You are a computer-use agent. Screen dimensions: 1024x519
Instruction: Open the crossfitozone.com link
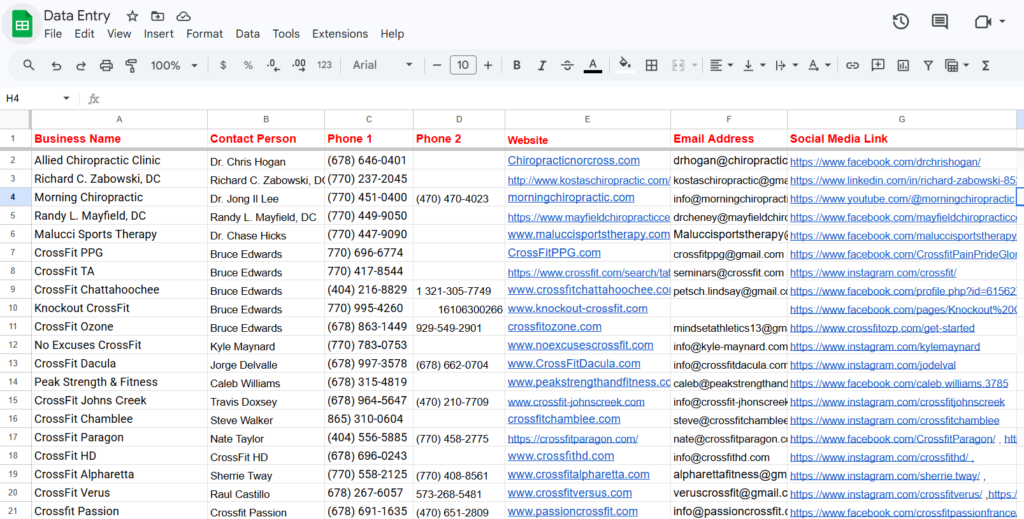tap(554, 326)
